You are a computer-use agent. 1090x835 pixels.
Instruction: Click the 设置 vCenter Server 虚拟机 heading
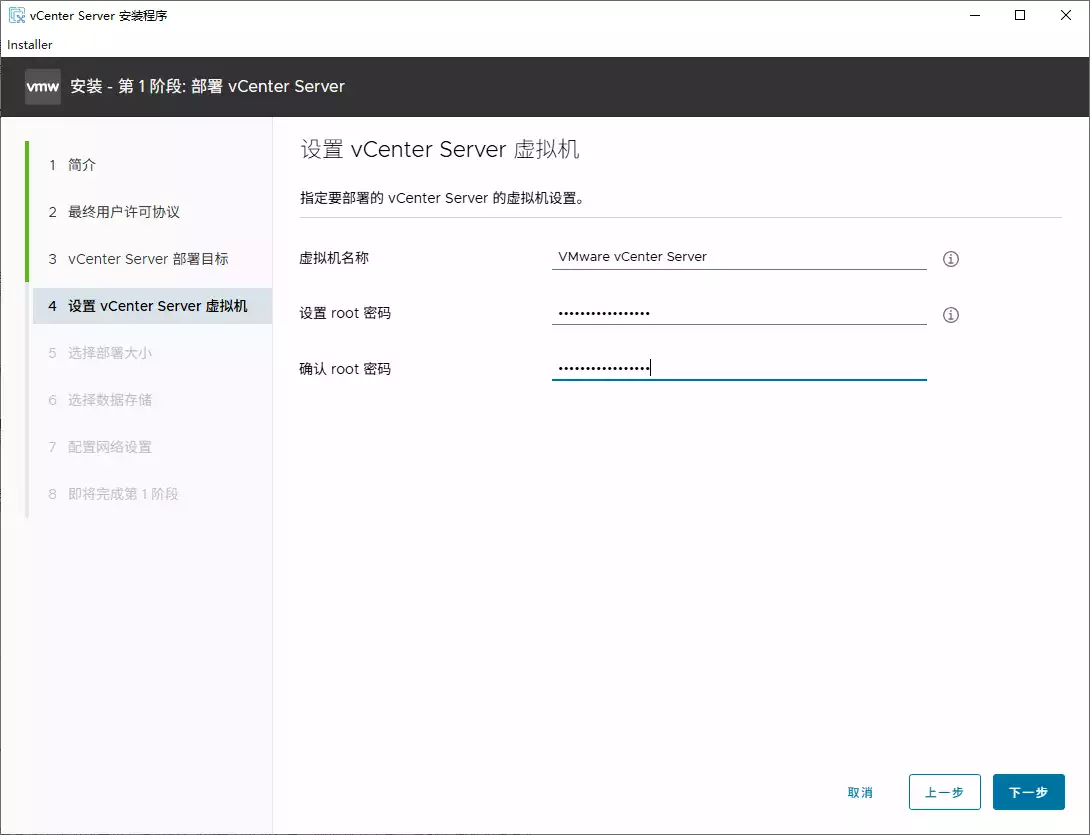pos(439,149)
